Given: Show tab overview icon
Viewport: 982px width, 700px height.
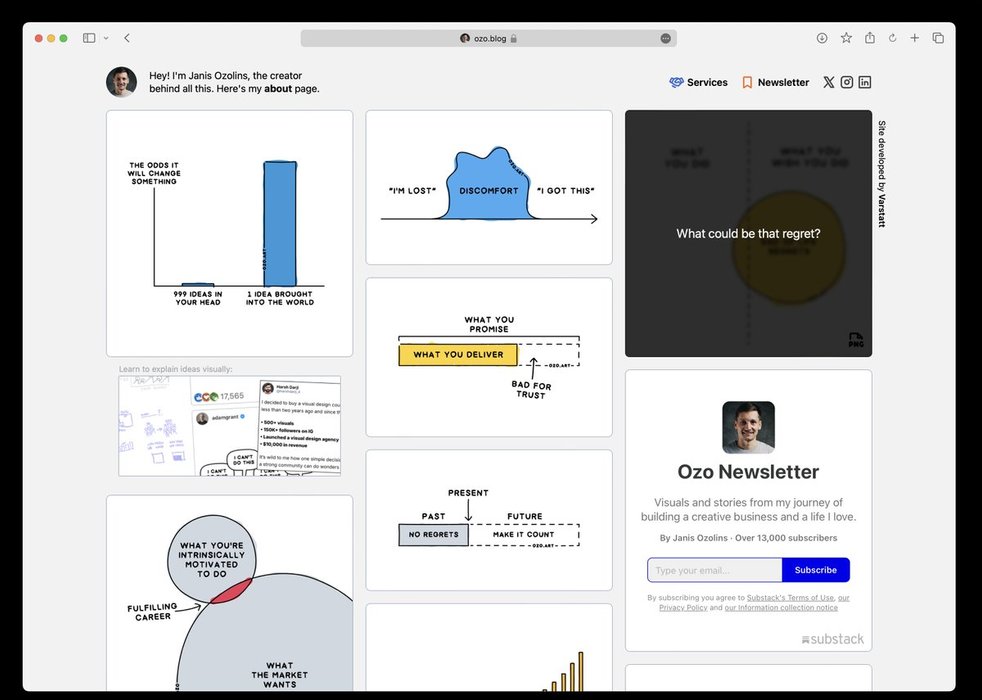Looking at the screenshot, I should [x=938, y=38].
